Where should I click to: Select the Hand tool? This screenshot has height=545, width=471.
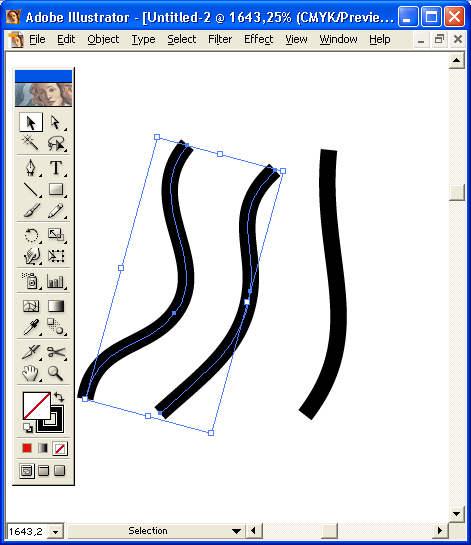tap(31, 374)
